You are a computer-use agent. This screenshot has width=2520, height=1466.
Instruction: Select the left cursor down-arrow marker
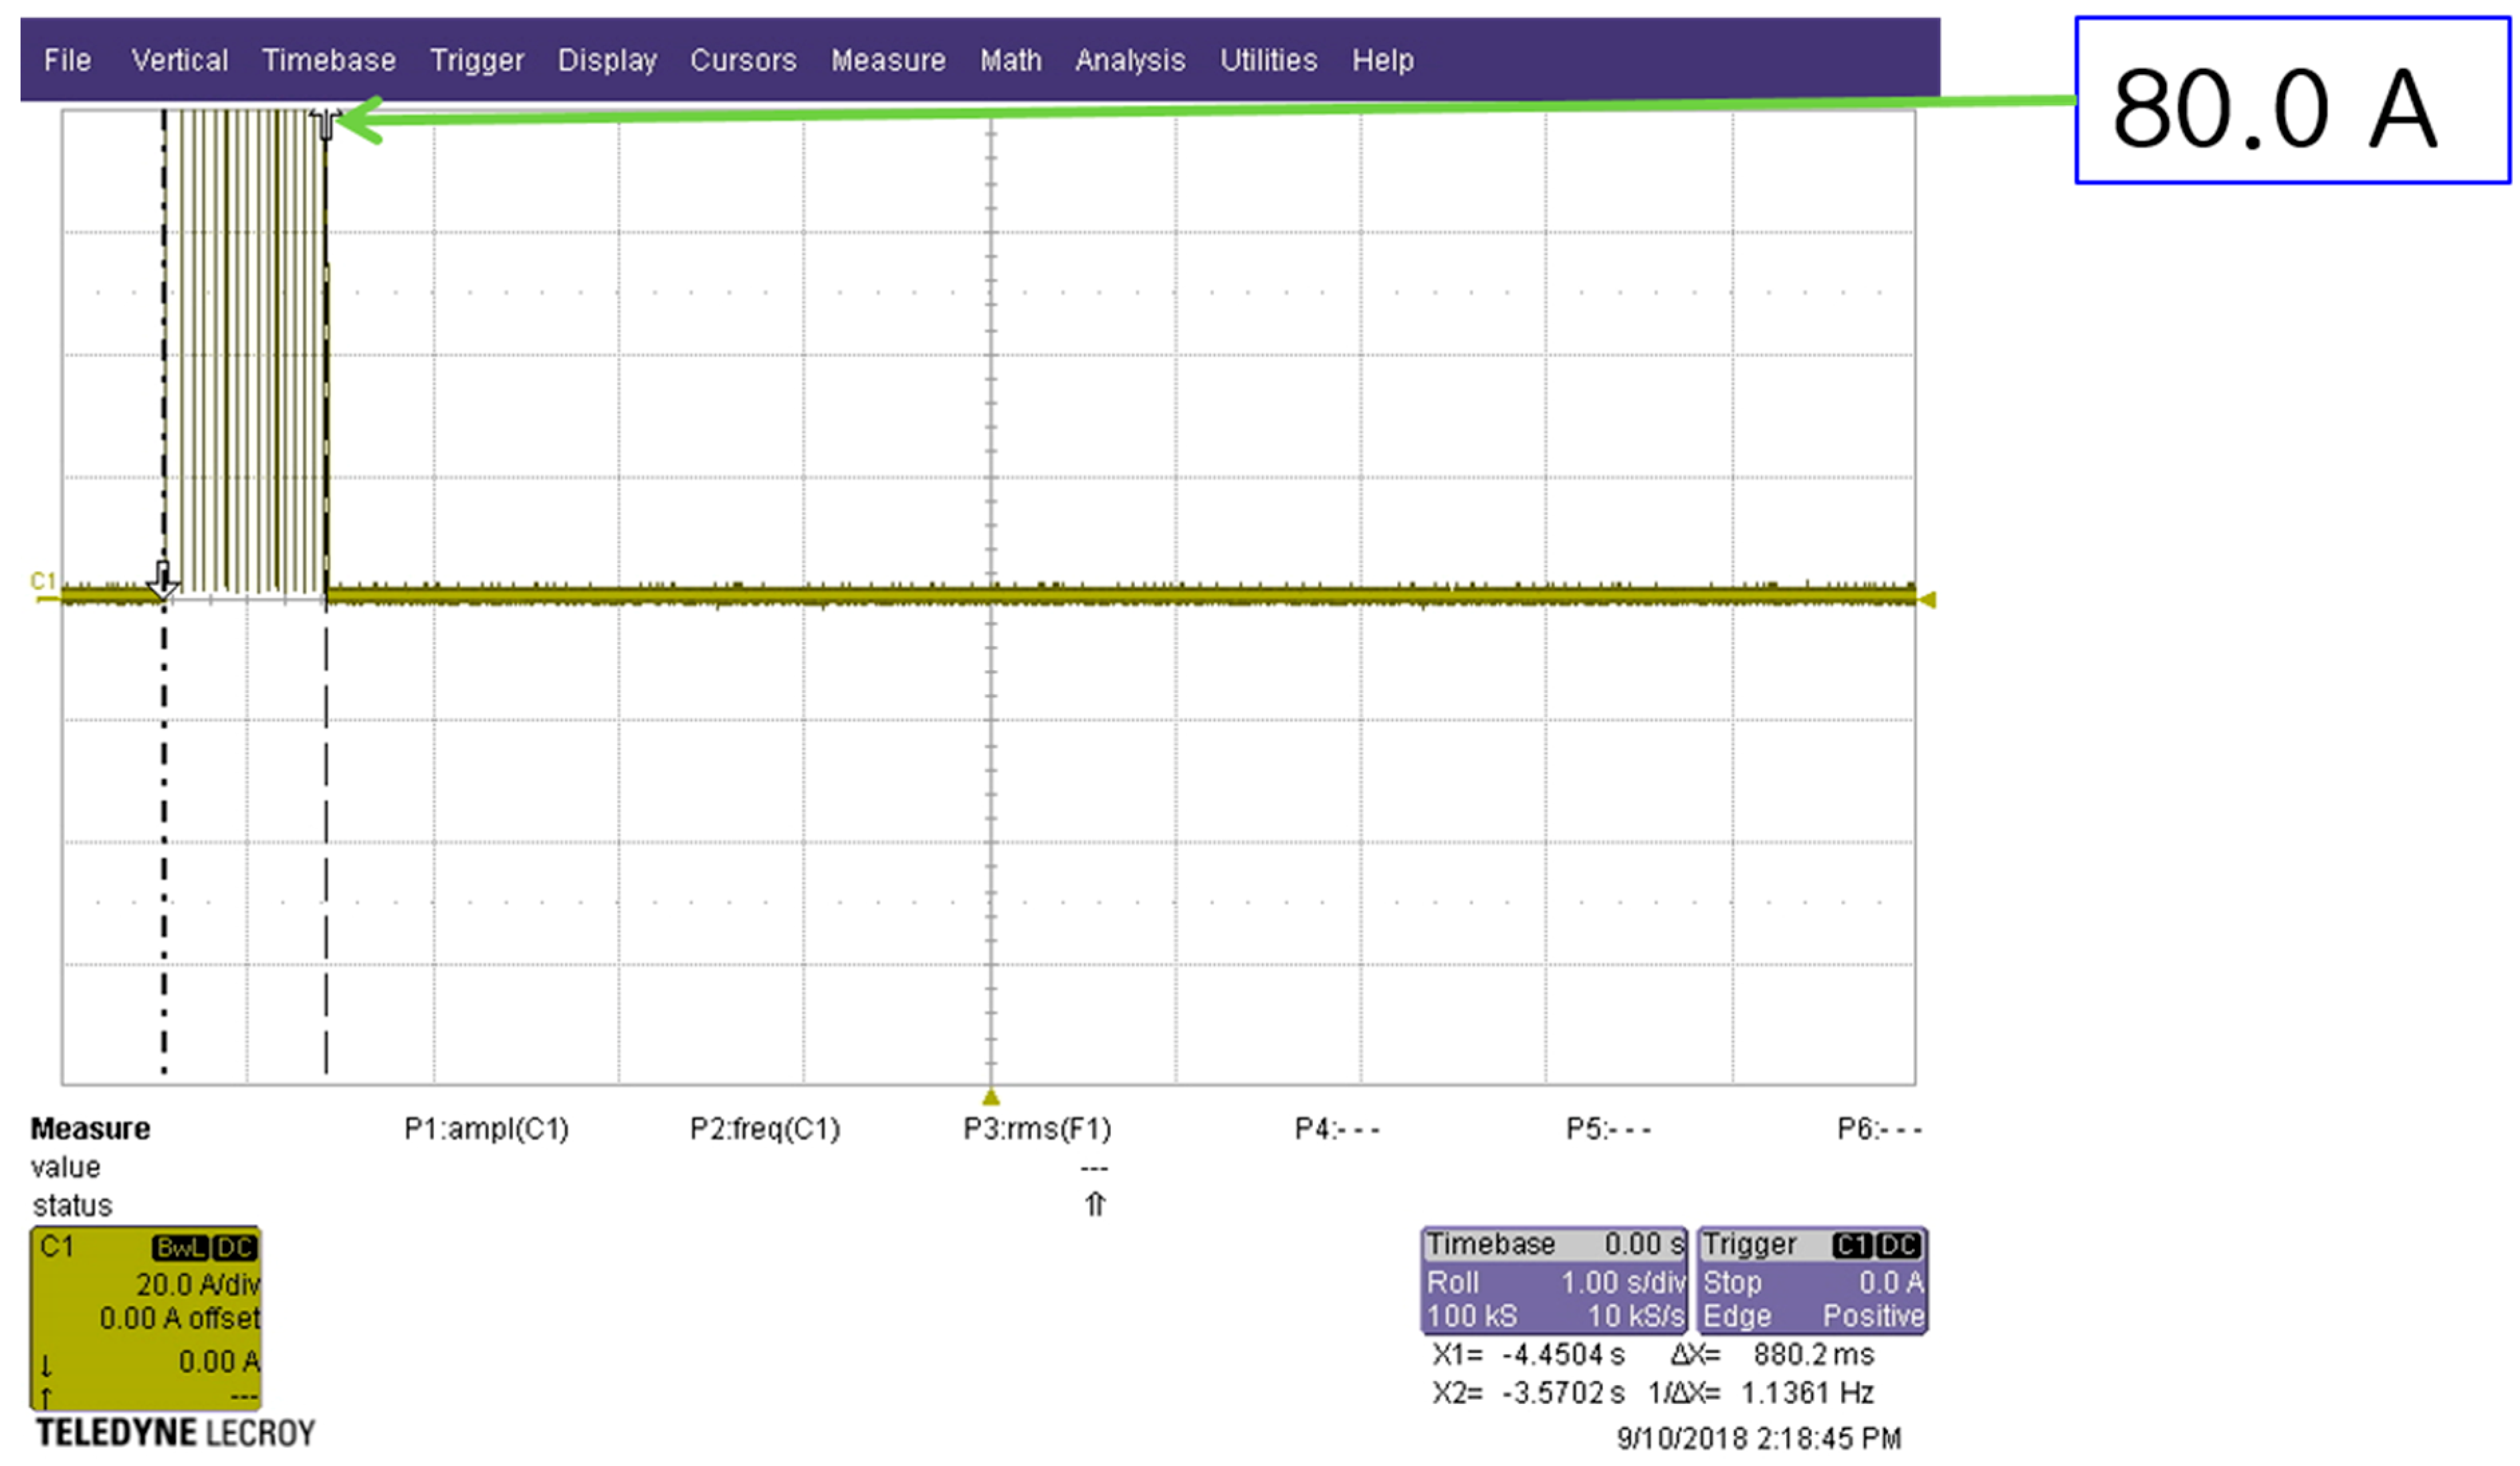(x=164, y=580)
